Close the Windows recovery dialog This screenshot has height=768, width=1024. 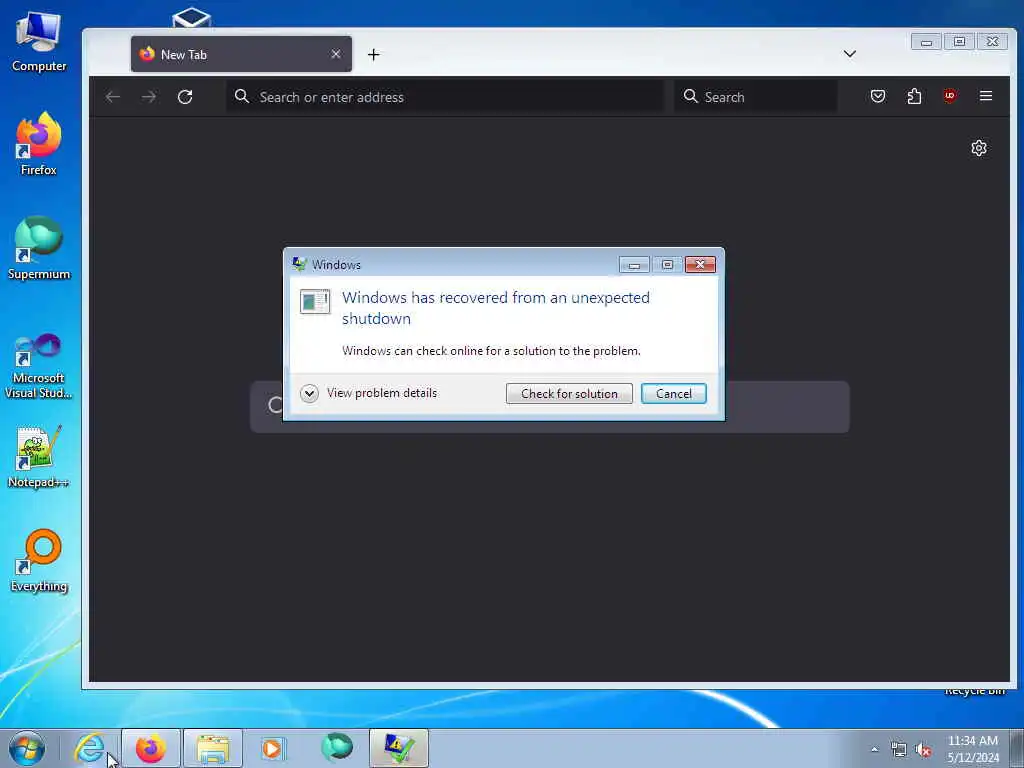point(700,264)
